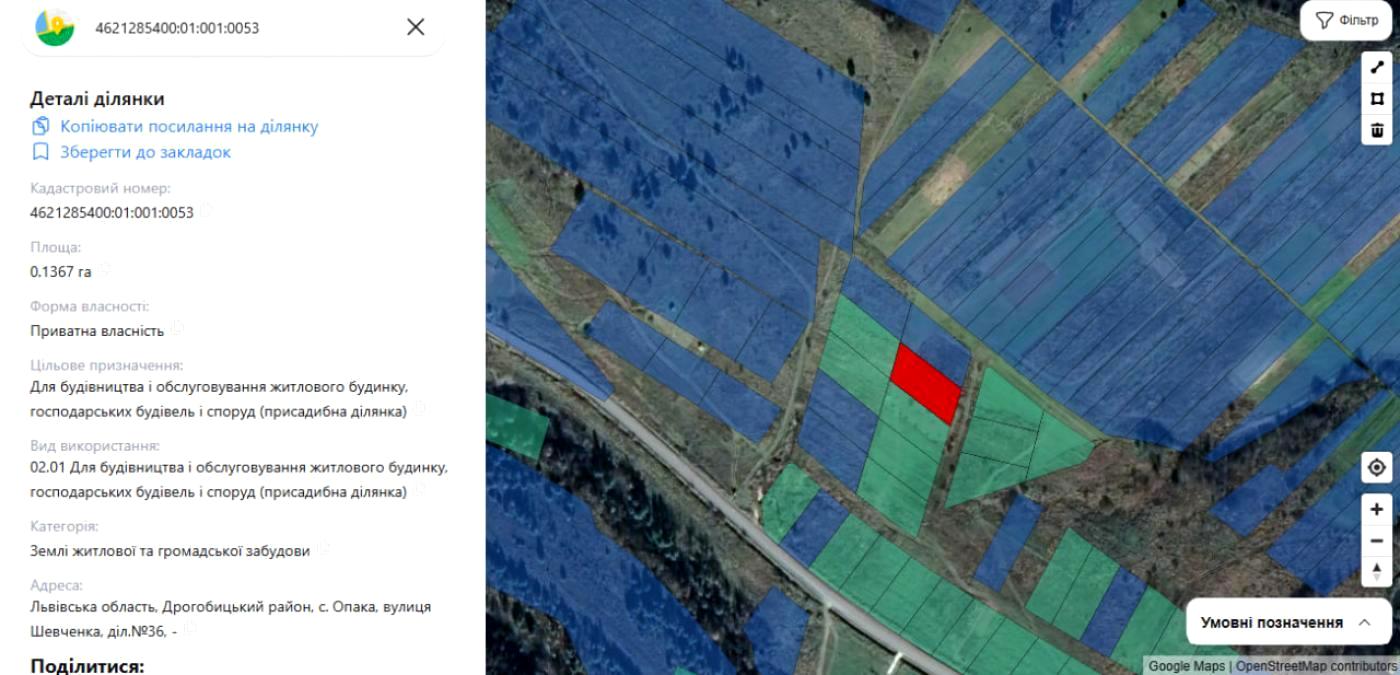Click the cadastral number search field
Viewport: 1400px width, 675px height.
point(240,28)
